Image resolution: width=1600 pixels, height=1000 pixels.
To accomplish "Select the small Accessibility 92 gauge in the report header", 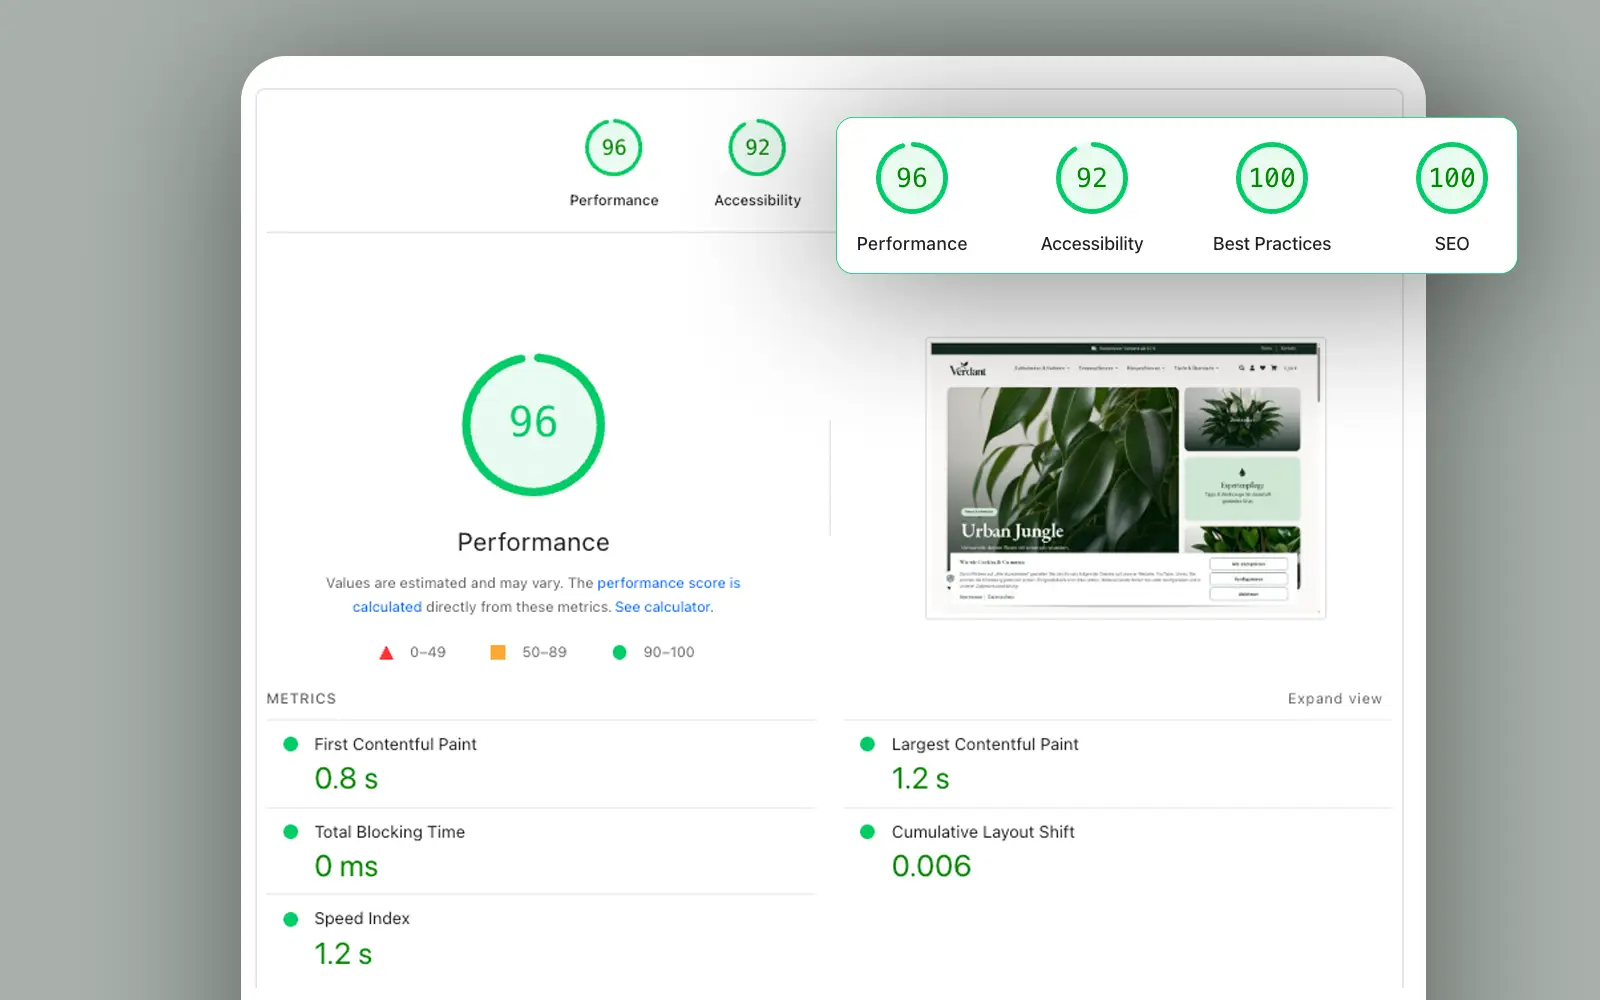I will point(757,148).
